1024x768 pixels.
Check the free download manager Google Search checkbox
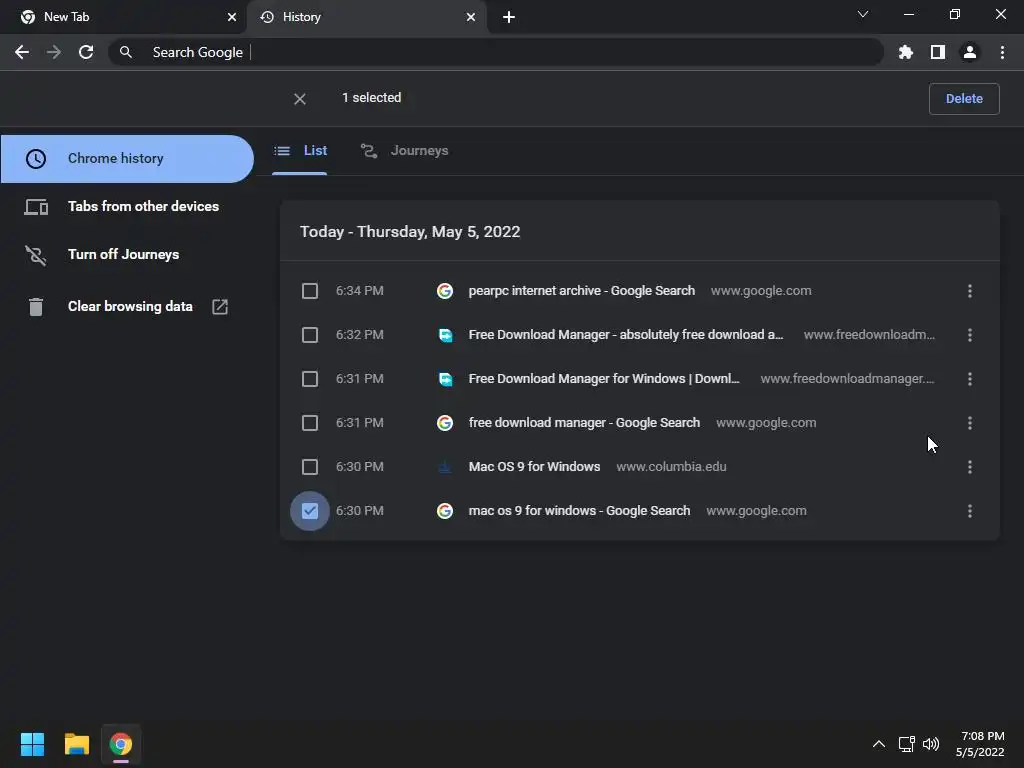click(x=310, y=423)
